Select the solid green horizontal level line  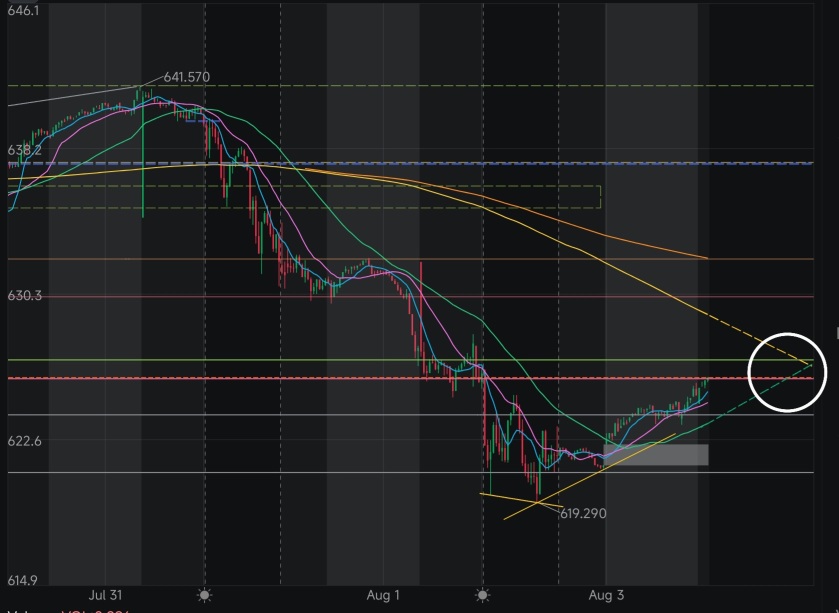point(410,360)
